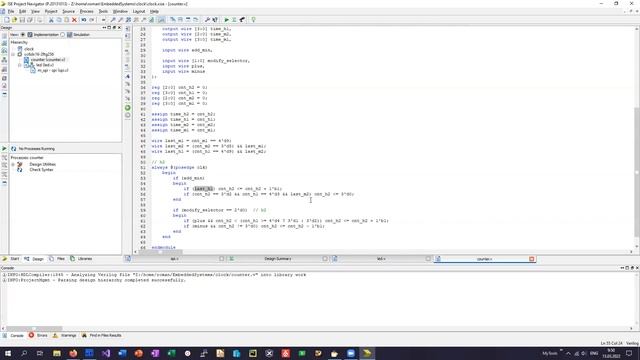
Task: Open Windows Start menu
Action: click(x=7, y=353)
